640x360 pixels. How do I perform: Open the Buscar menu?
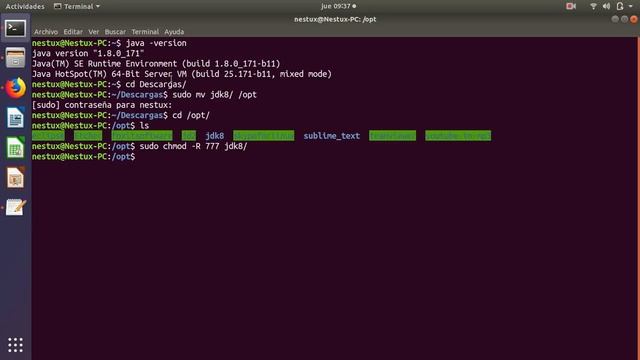pyautogui.click(x=115, y=31)
